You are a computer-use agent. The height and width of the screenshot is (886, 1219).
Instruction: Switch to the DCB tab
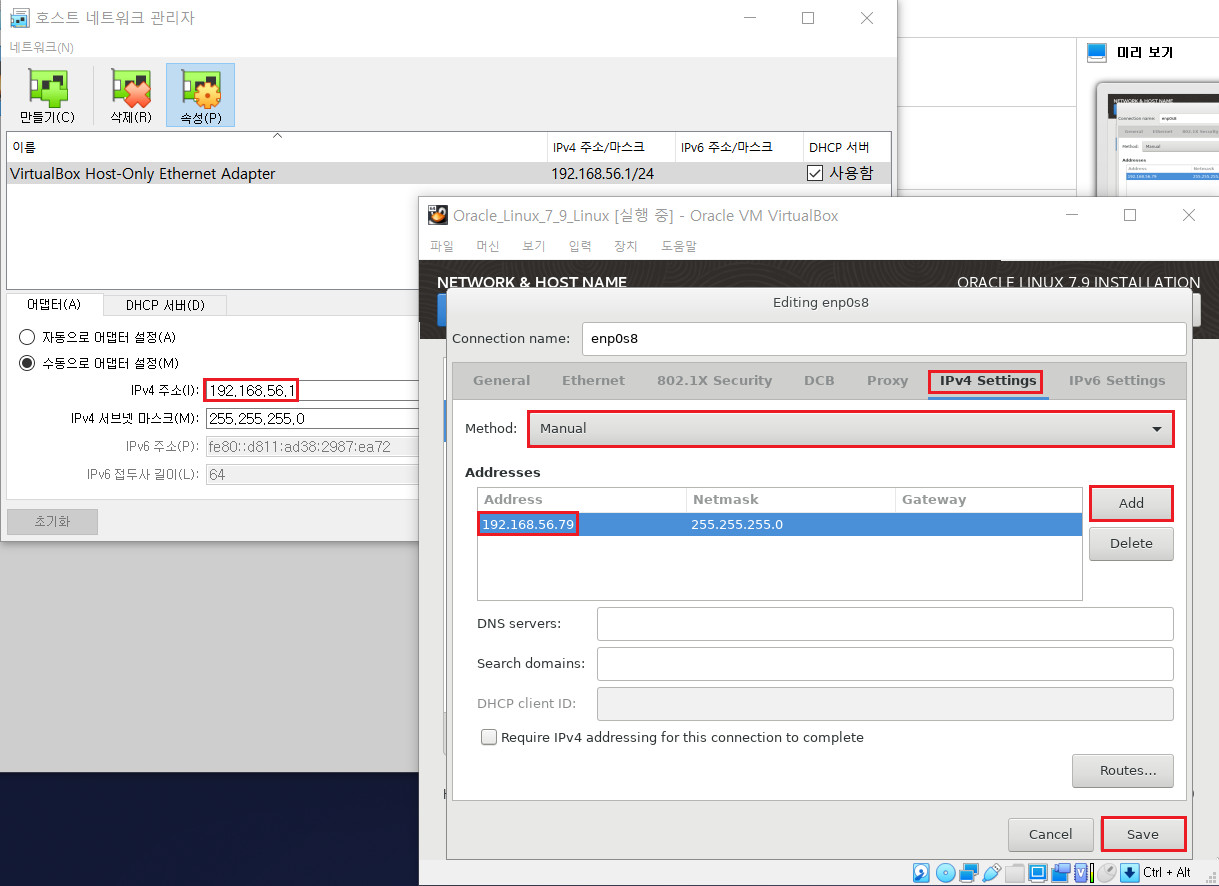(x=819, y=381)
